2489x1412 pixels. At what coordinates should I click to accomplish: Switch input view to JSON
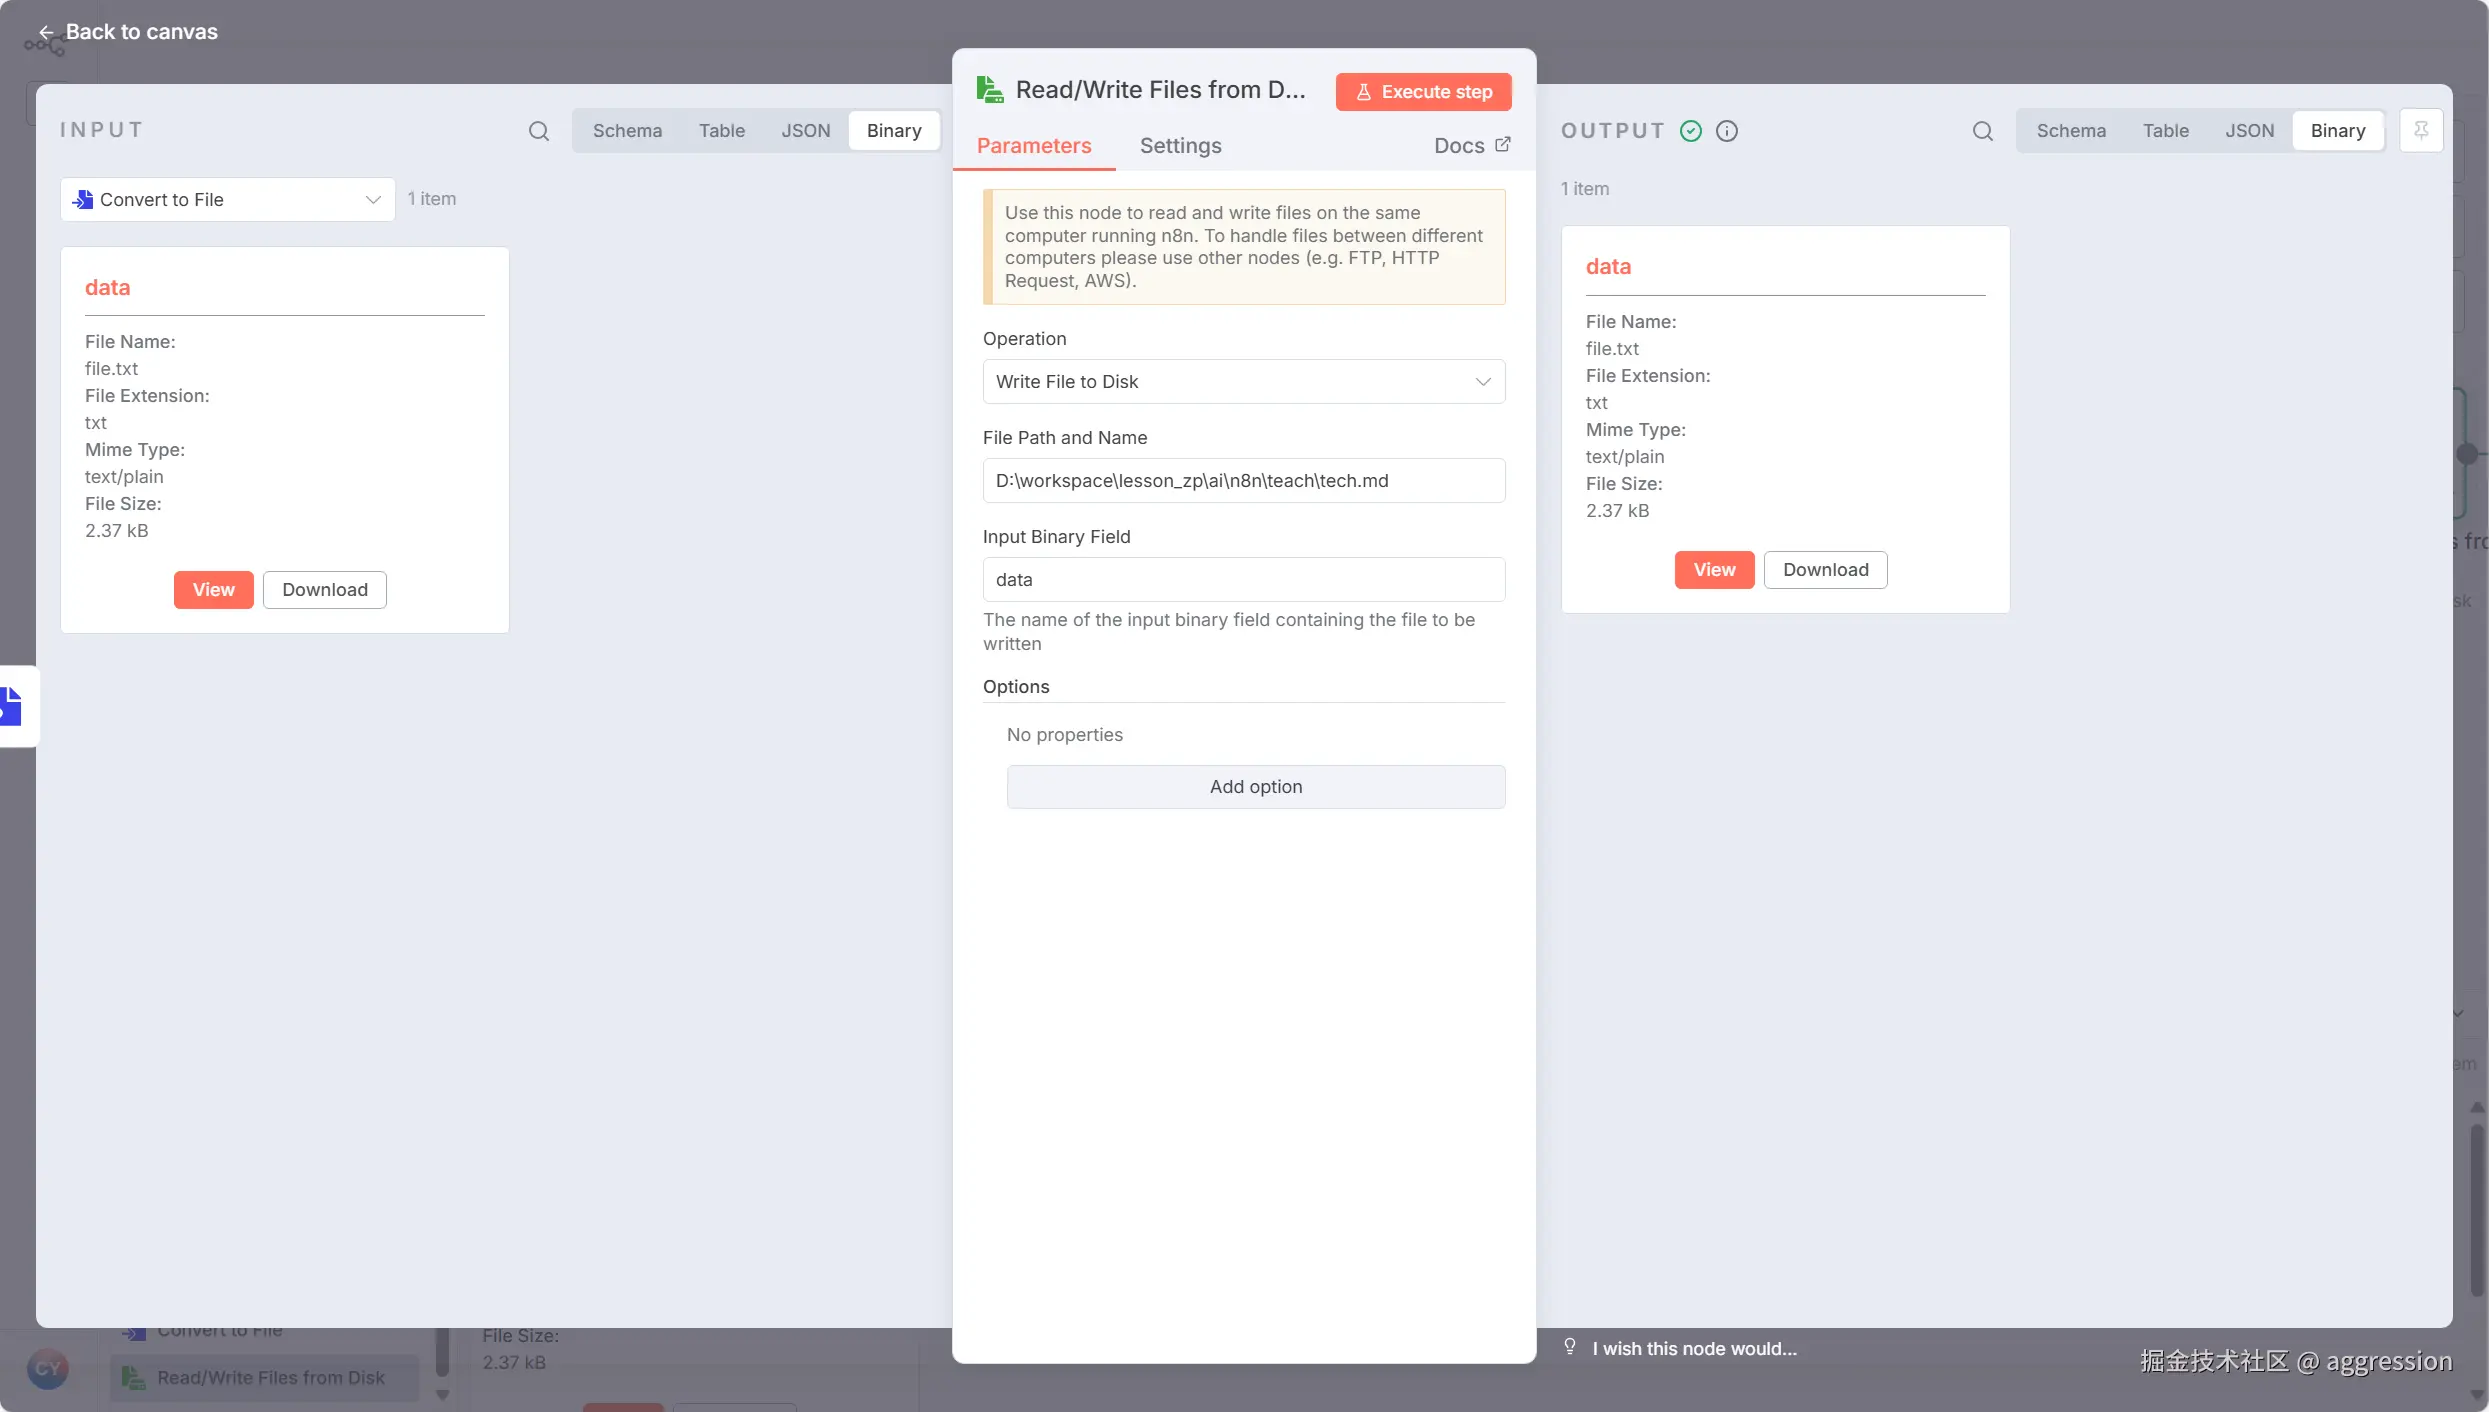(805, 131)
